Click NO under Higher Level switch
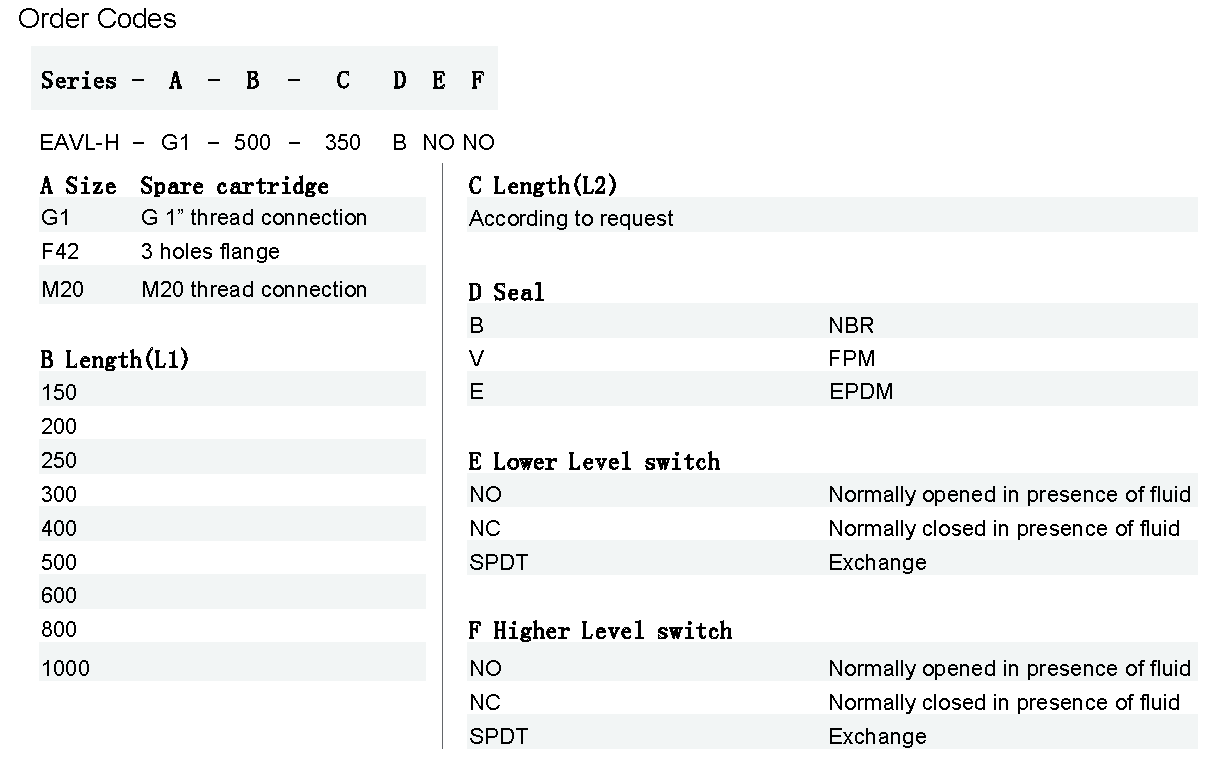Screen dimensions: 1218x769 pyautogui.click(x=485, y=668)
